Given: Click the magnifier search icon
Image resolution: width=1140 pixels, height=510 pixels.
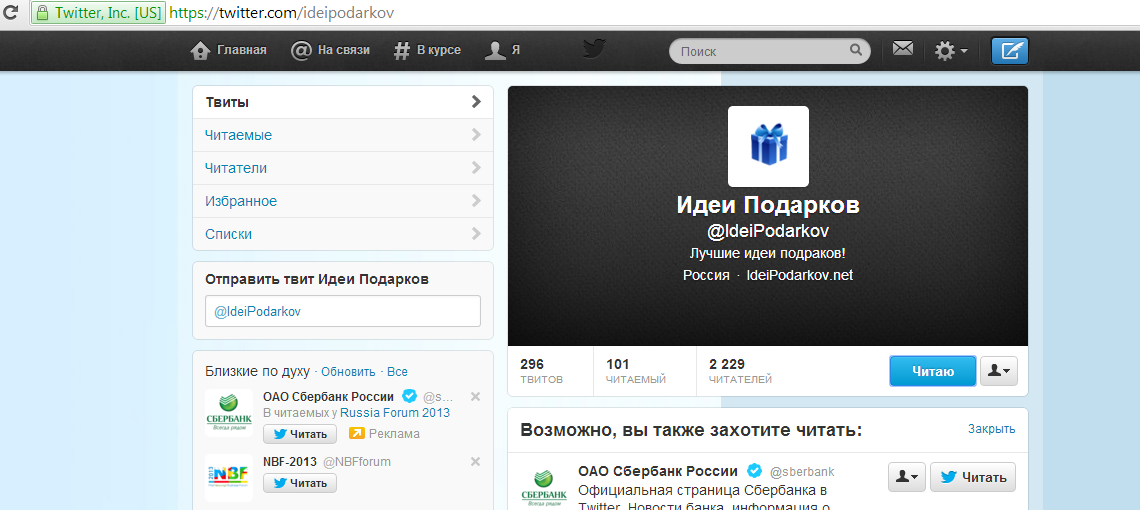Looking at the screenshot, I should [x=856, y=51].
